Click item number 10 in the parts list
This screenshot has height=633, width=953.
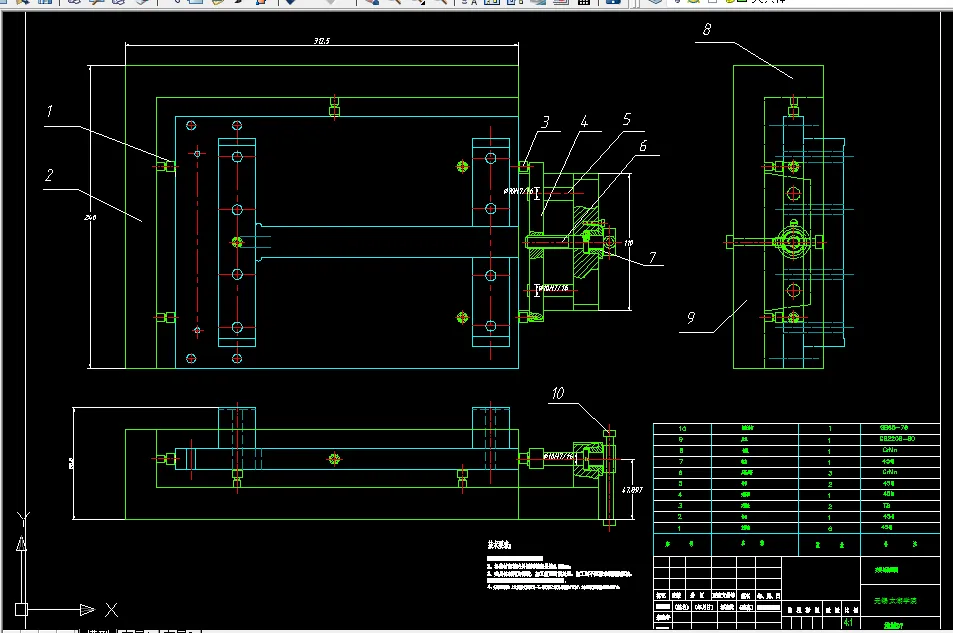tap(682, 428)
